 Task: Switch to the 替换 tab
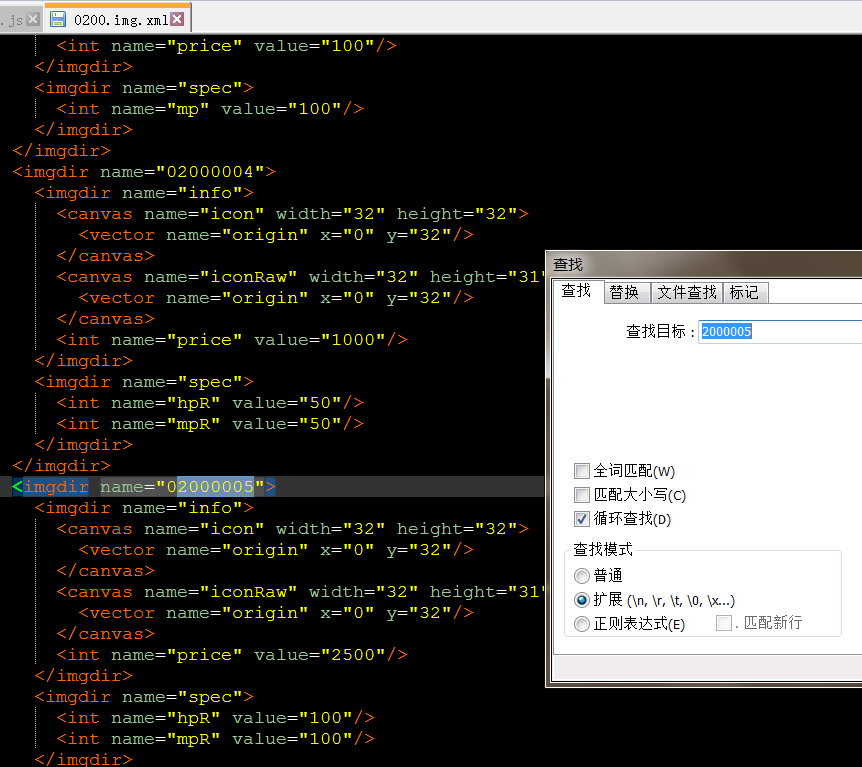[625, 293]
